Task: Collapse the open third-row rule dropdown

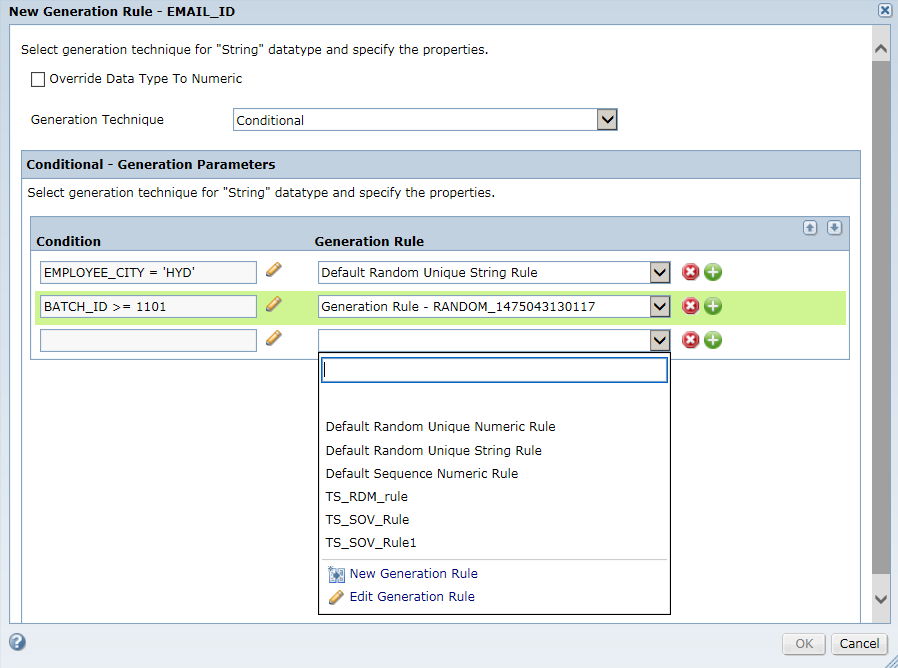Action: (660, 340)
